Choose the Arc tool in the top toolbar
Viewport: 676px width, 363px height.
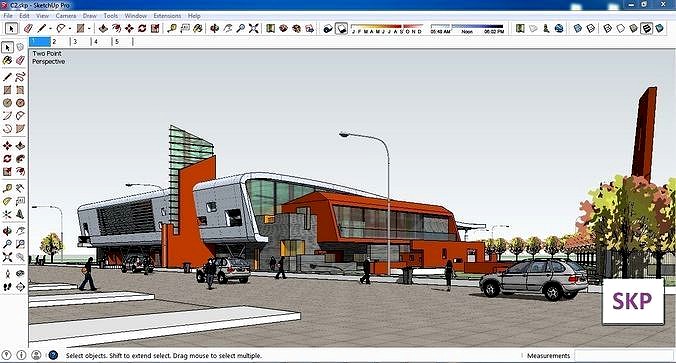pyautogui.click(x=61, y=28)
